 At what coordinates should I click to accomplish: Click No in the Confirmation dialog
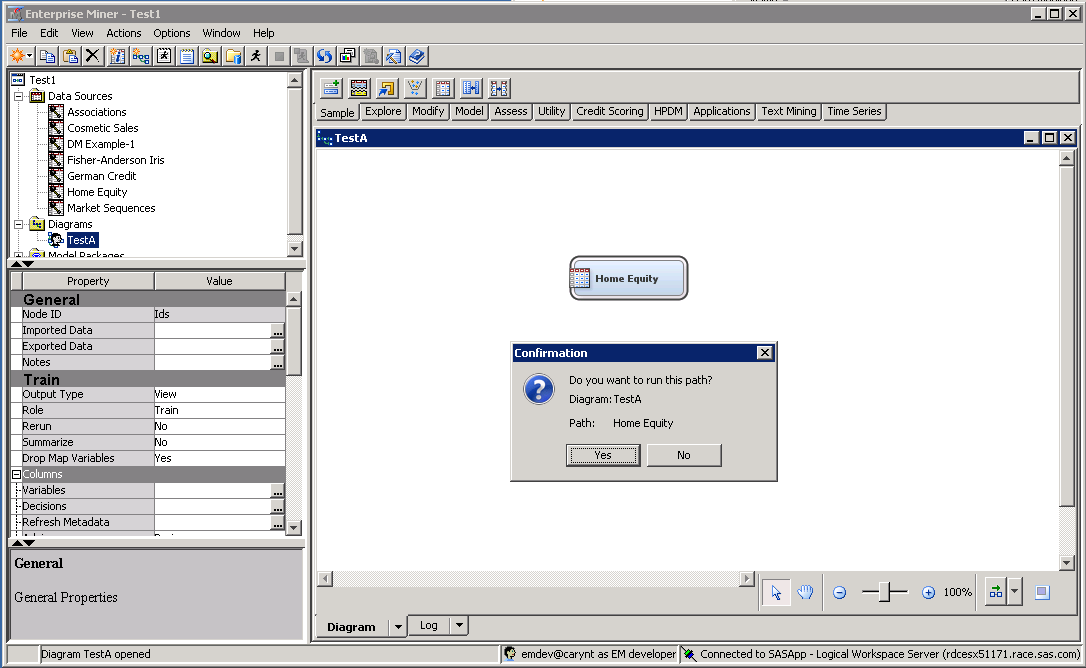pyautogui.click(x=683, y=455)
